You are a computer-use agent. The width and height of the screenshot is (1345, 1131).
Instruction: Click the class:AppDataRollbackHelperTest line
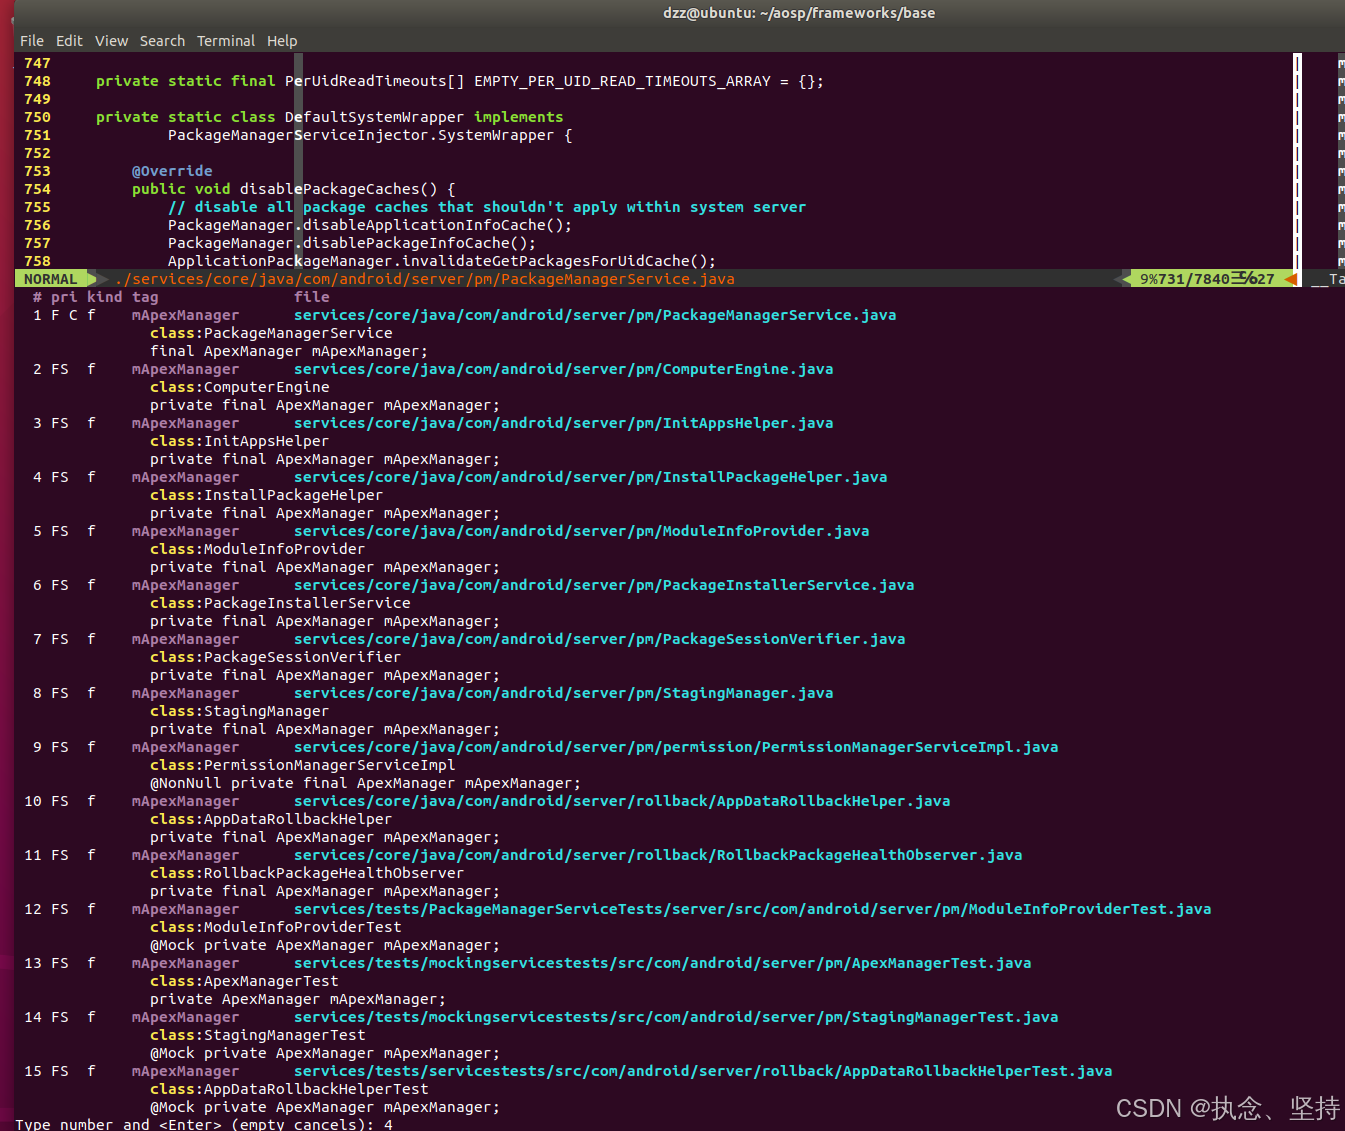pyautogui.click(x=289, y=1089)
